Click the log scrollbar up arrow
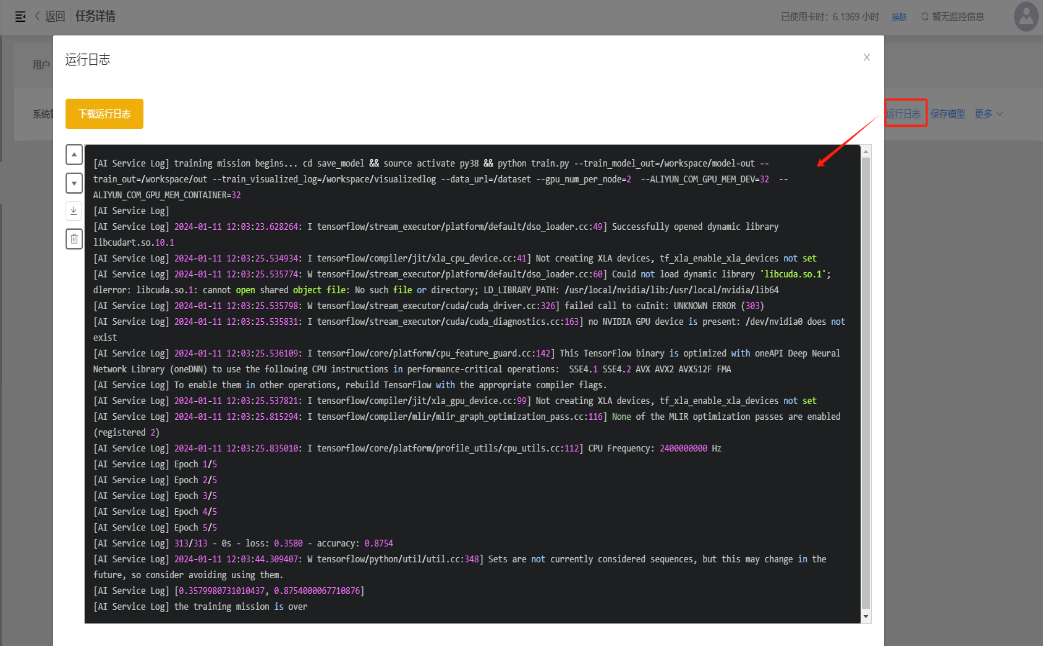The height and width of the screenshot is (646, 1043). [x=866, y=151]
